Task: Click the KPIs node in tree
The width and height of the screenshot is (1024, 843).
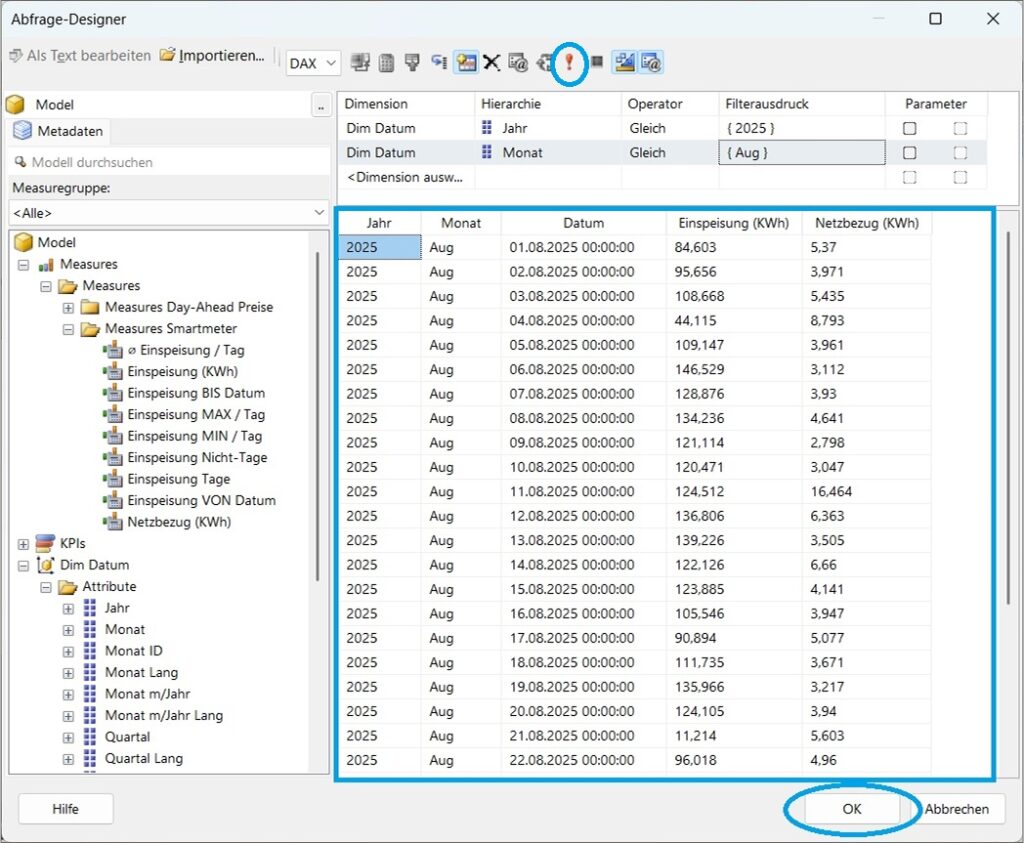Action: 72,543
